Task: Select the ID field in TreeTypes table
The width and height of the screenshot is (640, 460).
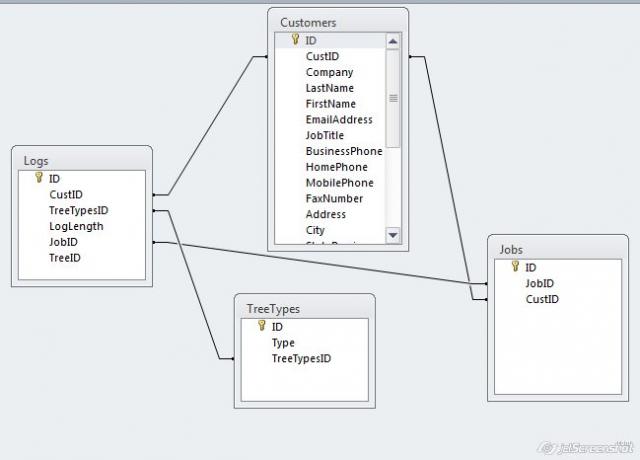Action: [x=305, y=327]
